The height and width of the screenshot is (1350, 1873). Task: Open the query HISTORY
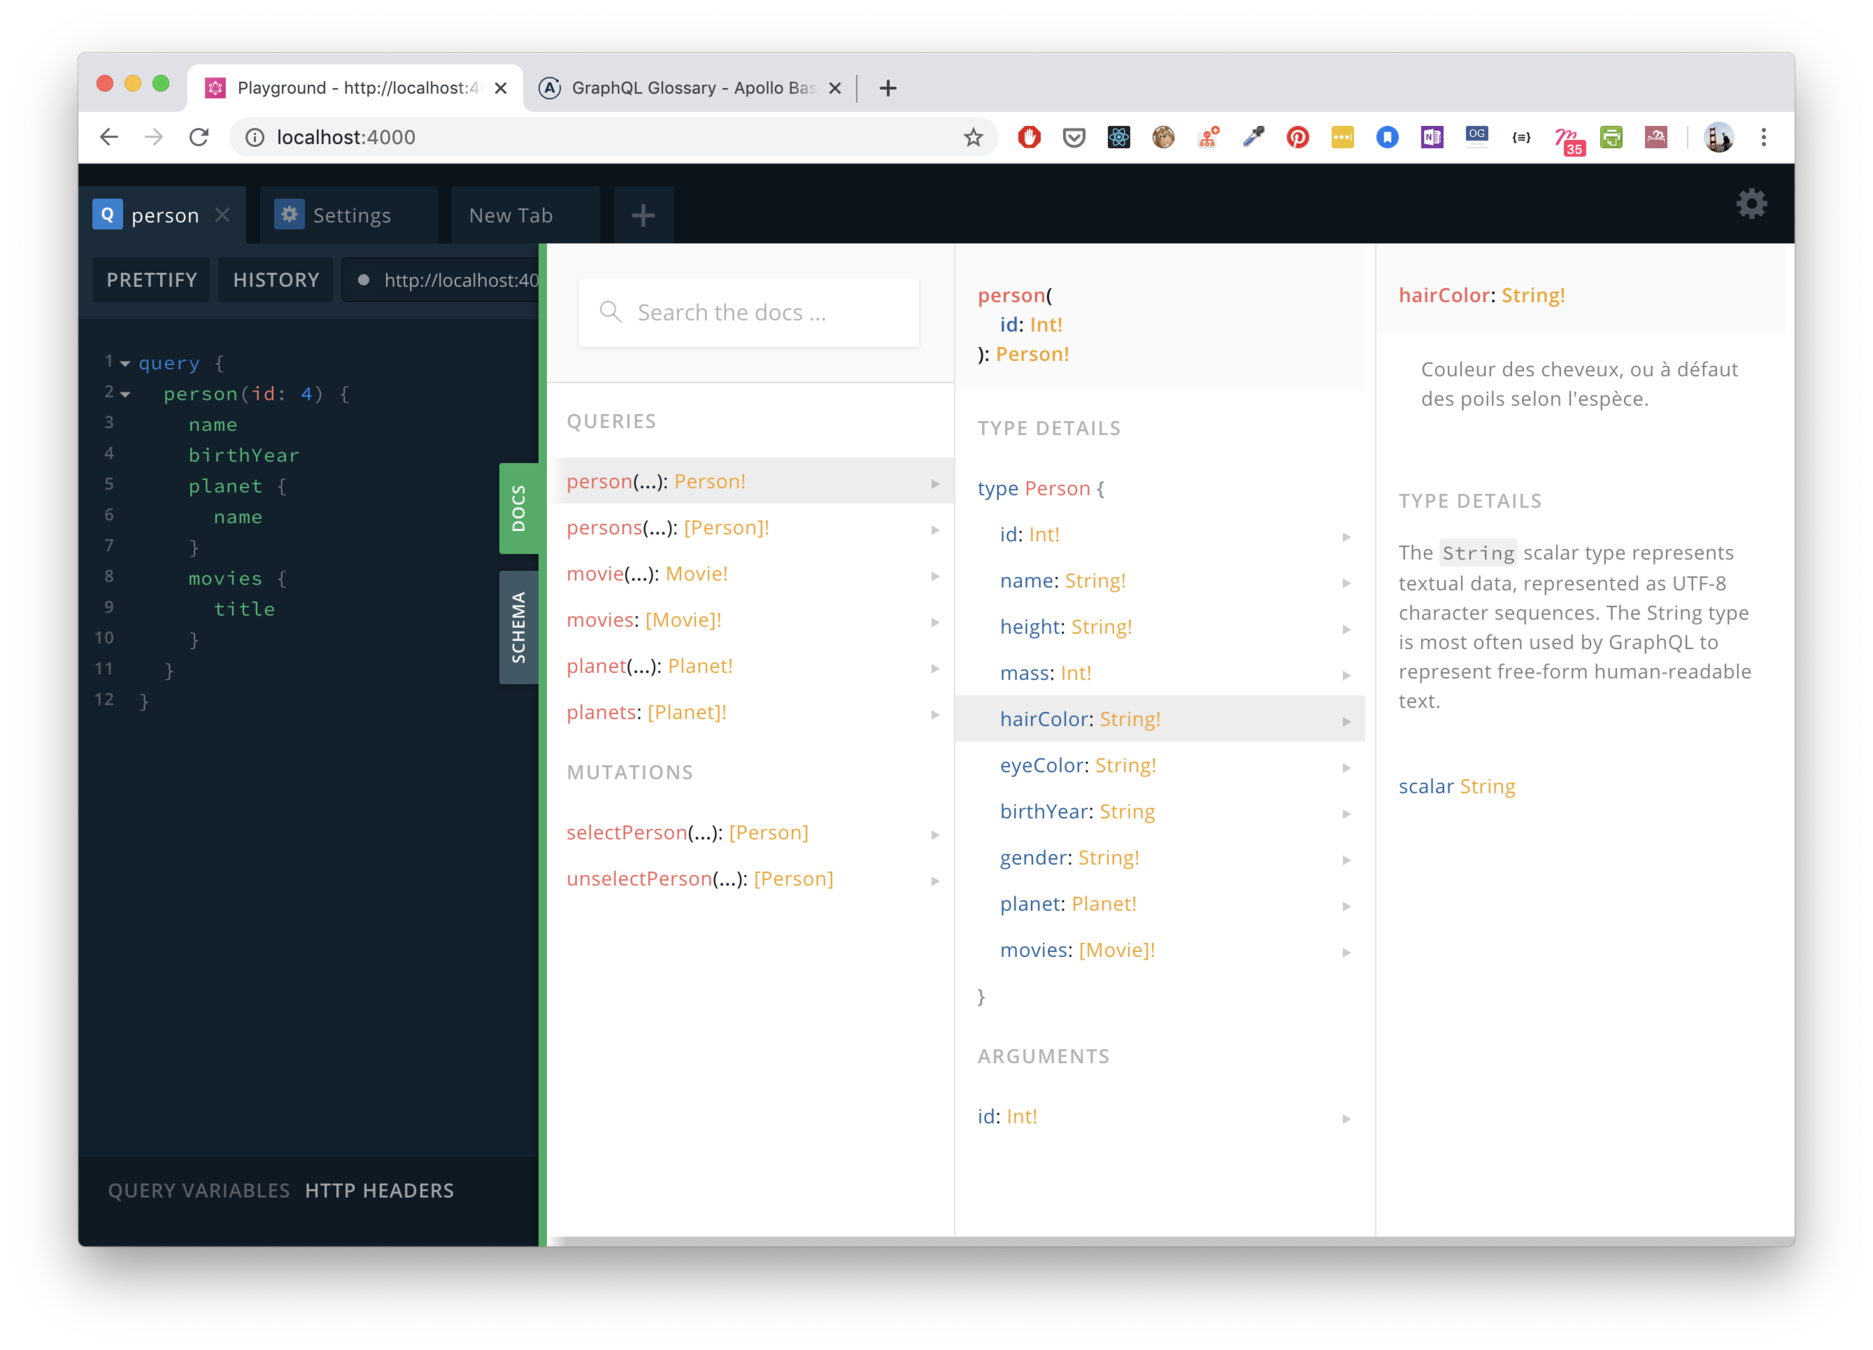(x=276, y=280)
